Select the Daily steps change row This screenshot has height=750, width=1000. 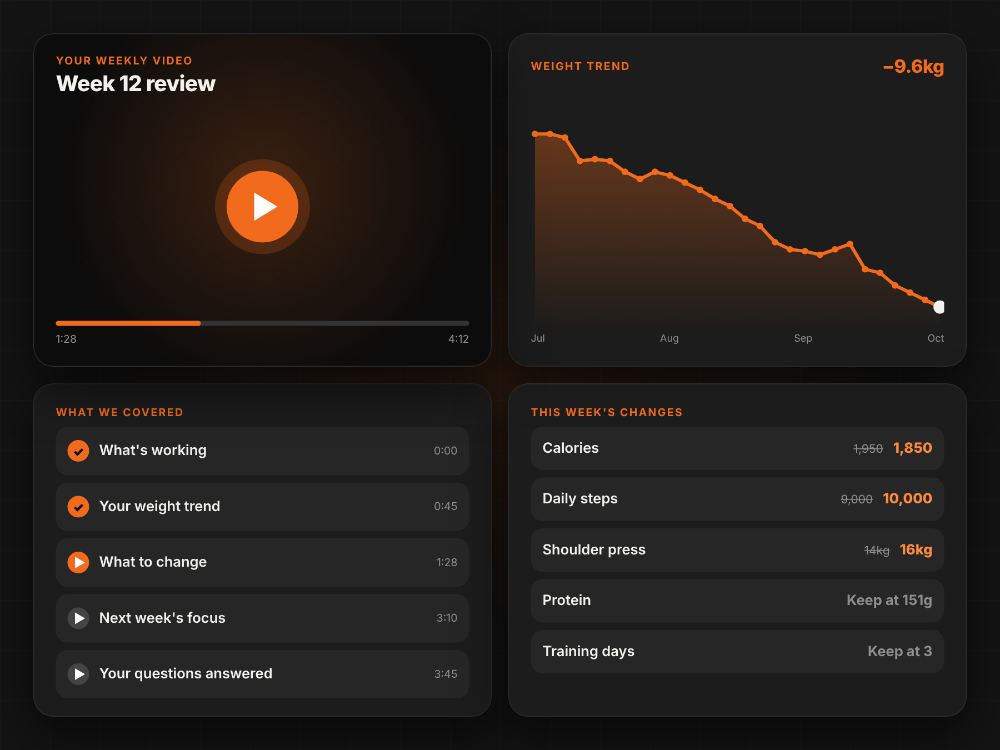click(737, 499)
